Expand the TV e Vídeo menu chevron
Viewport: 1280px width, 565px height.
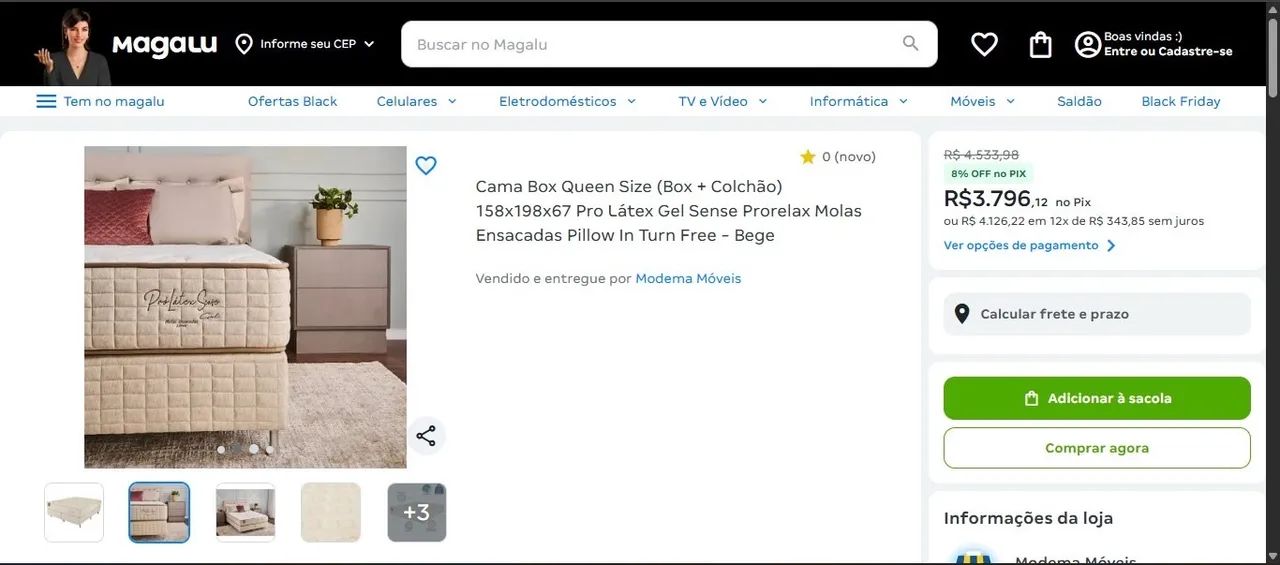[x=762, y=101]
